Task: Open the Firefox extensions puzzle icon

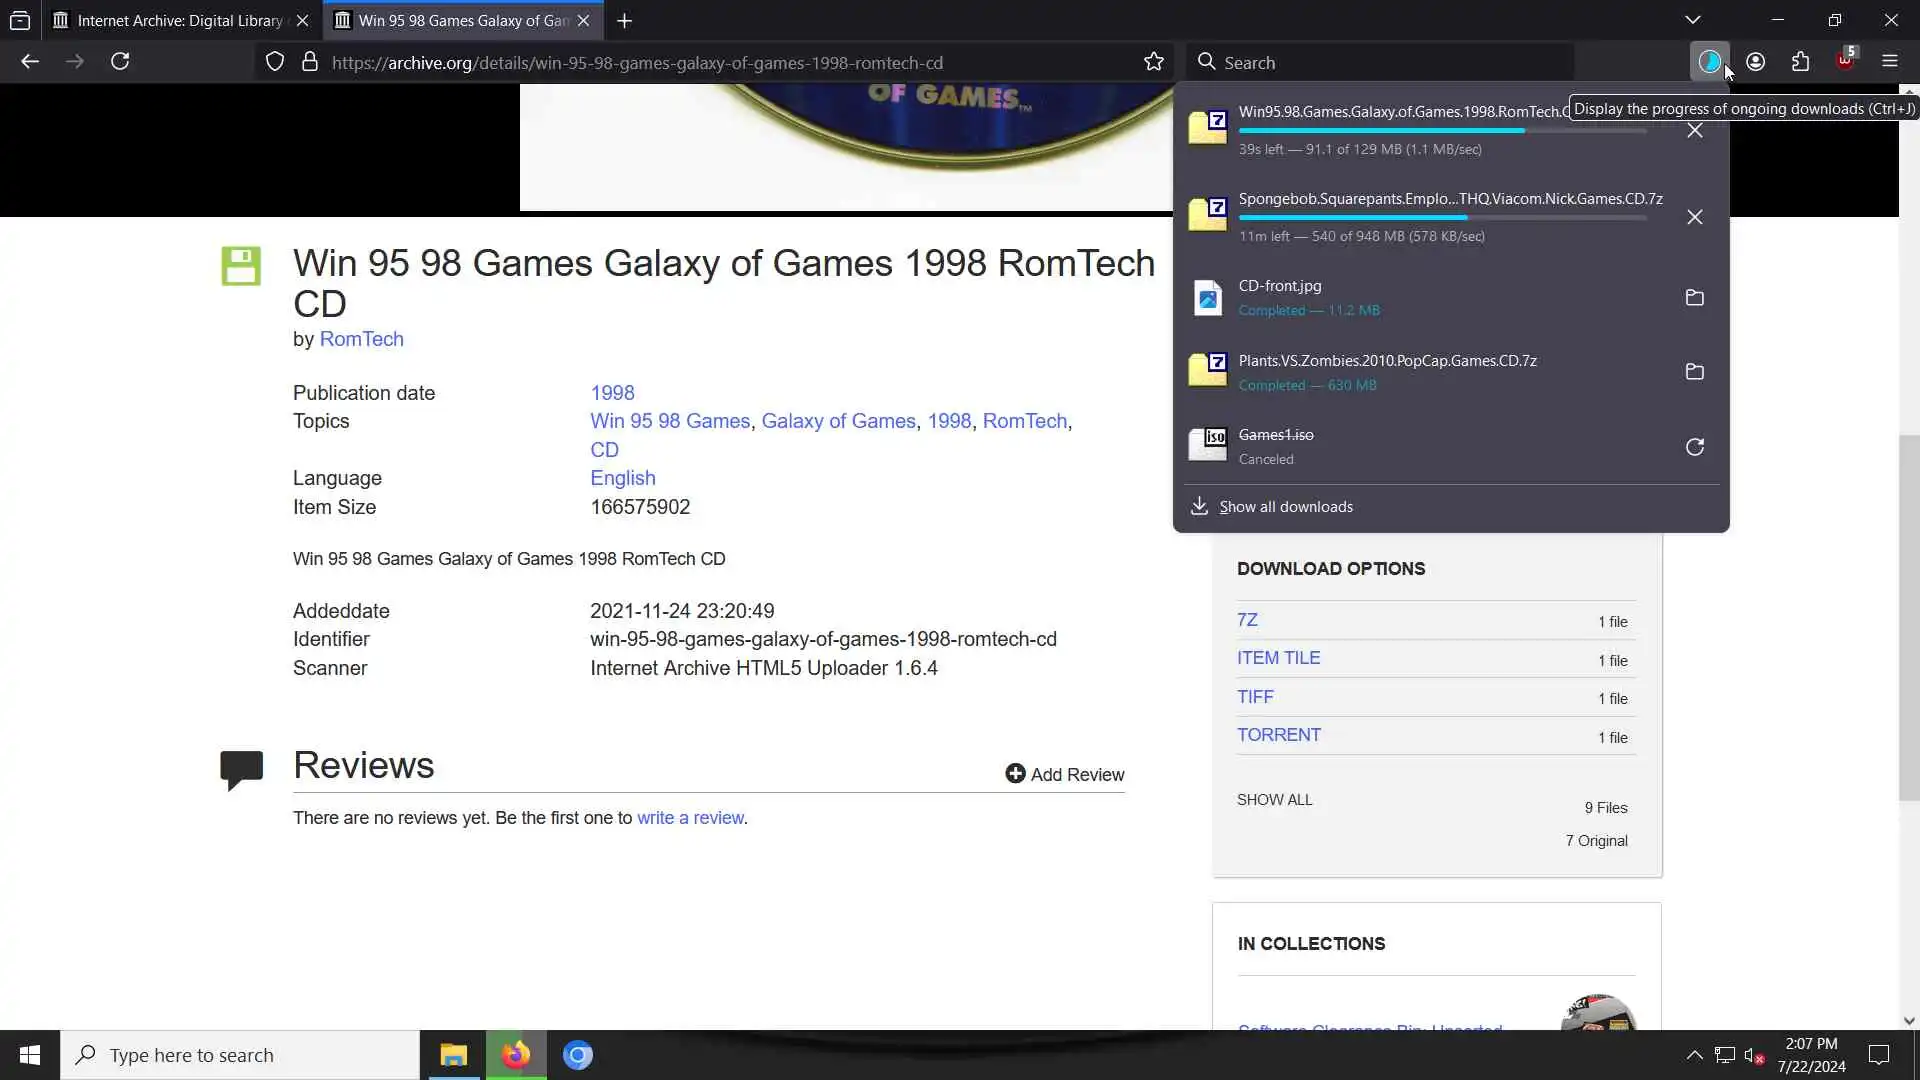Action: (x=1800, y=62)
